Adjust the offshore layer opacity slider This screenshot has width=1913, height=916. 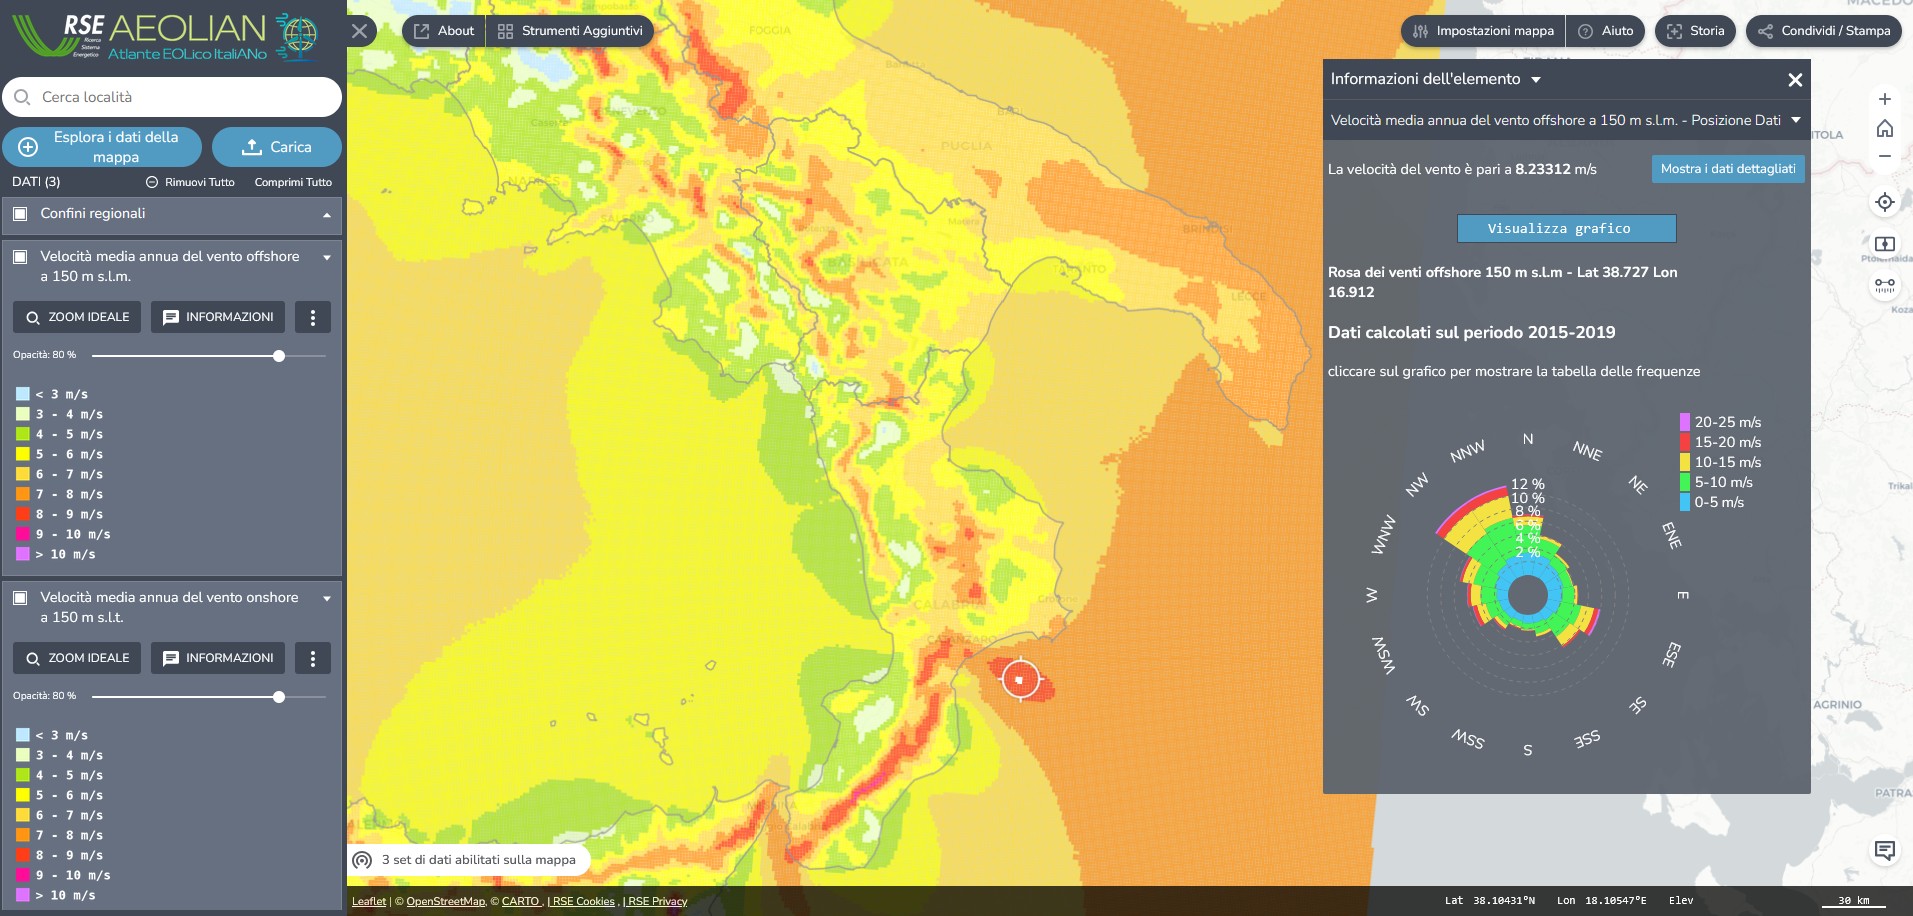279,356
